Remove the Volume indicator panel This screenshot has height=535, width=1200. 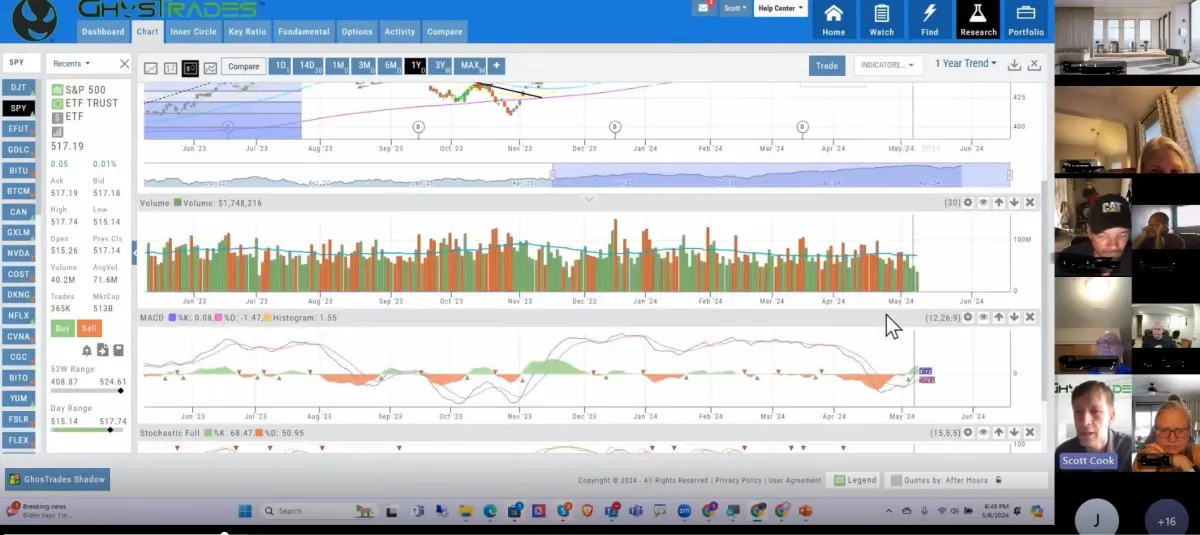click(x=1029, y=202)
